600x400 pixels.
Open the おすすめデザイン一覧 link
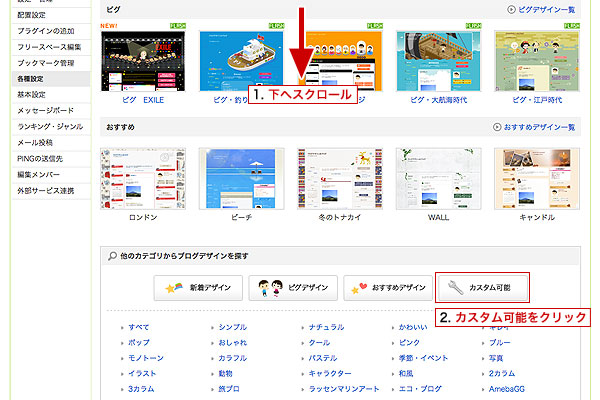point(539,127)
